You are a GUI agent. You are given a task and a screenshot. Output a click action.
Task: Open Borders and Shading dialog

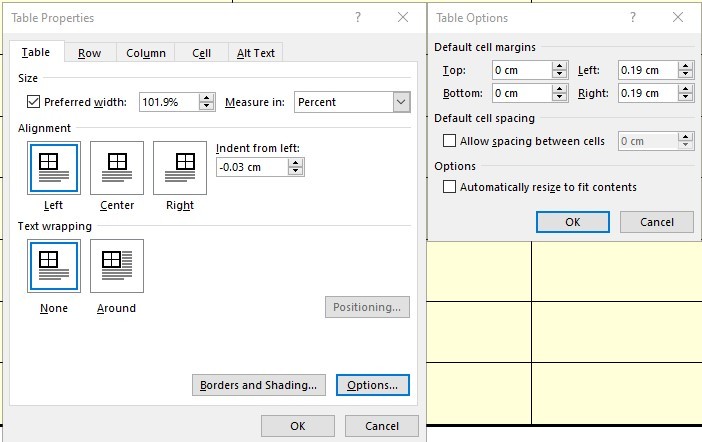tap(258, 385)
